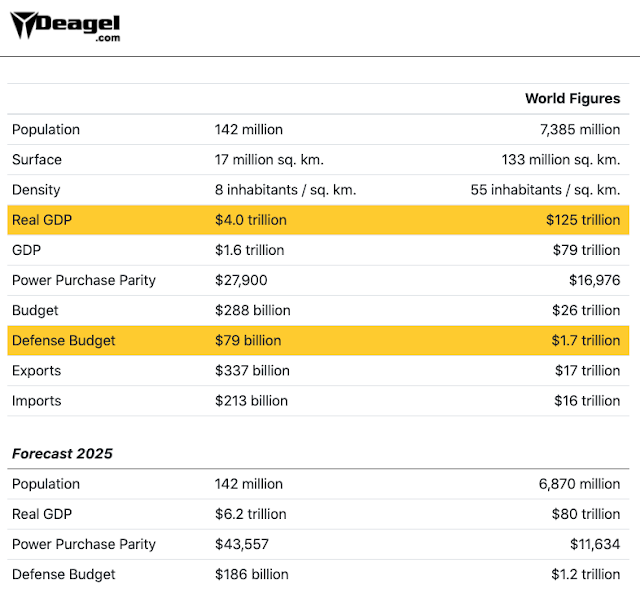Select the forecast 6,870 million world population

coord(579,484)
